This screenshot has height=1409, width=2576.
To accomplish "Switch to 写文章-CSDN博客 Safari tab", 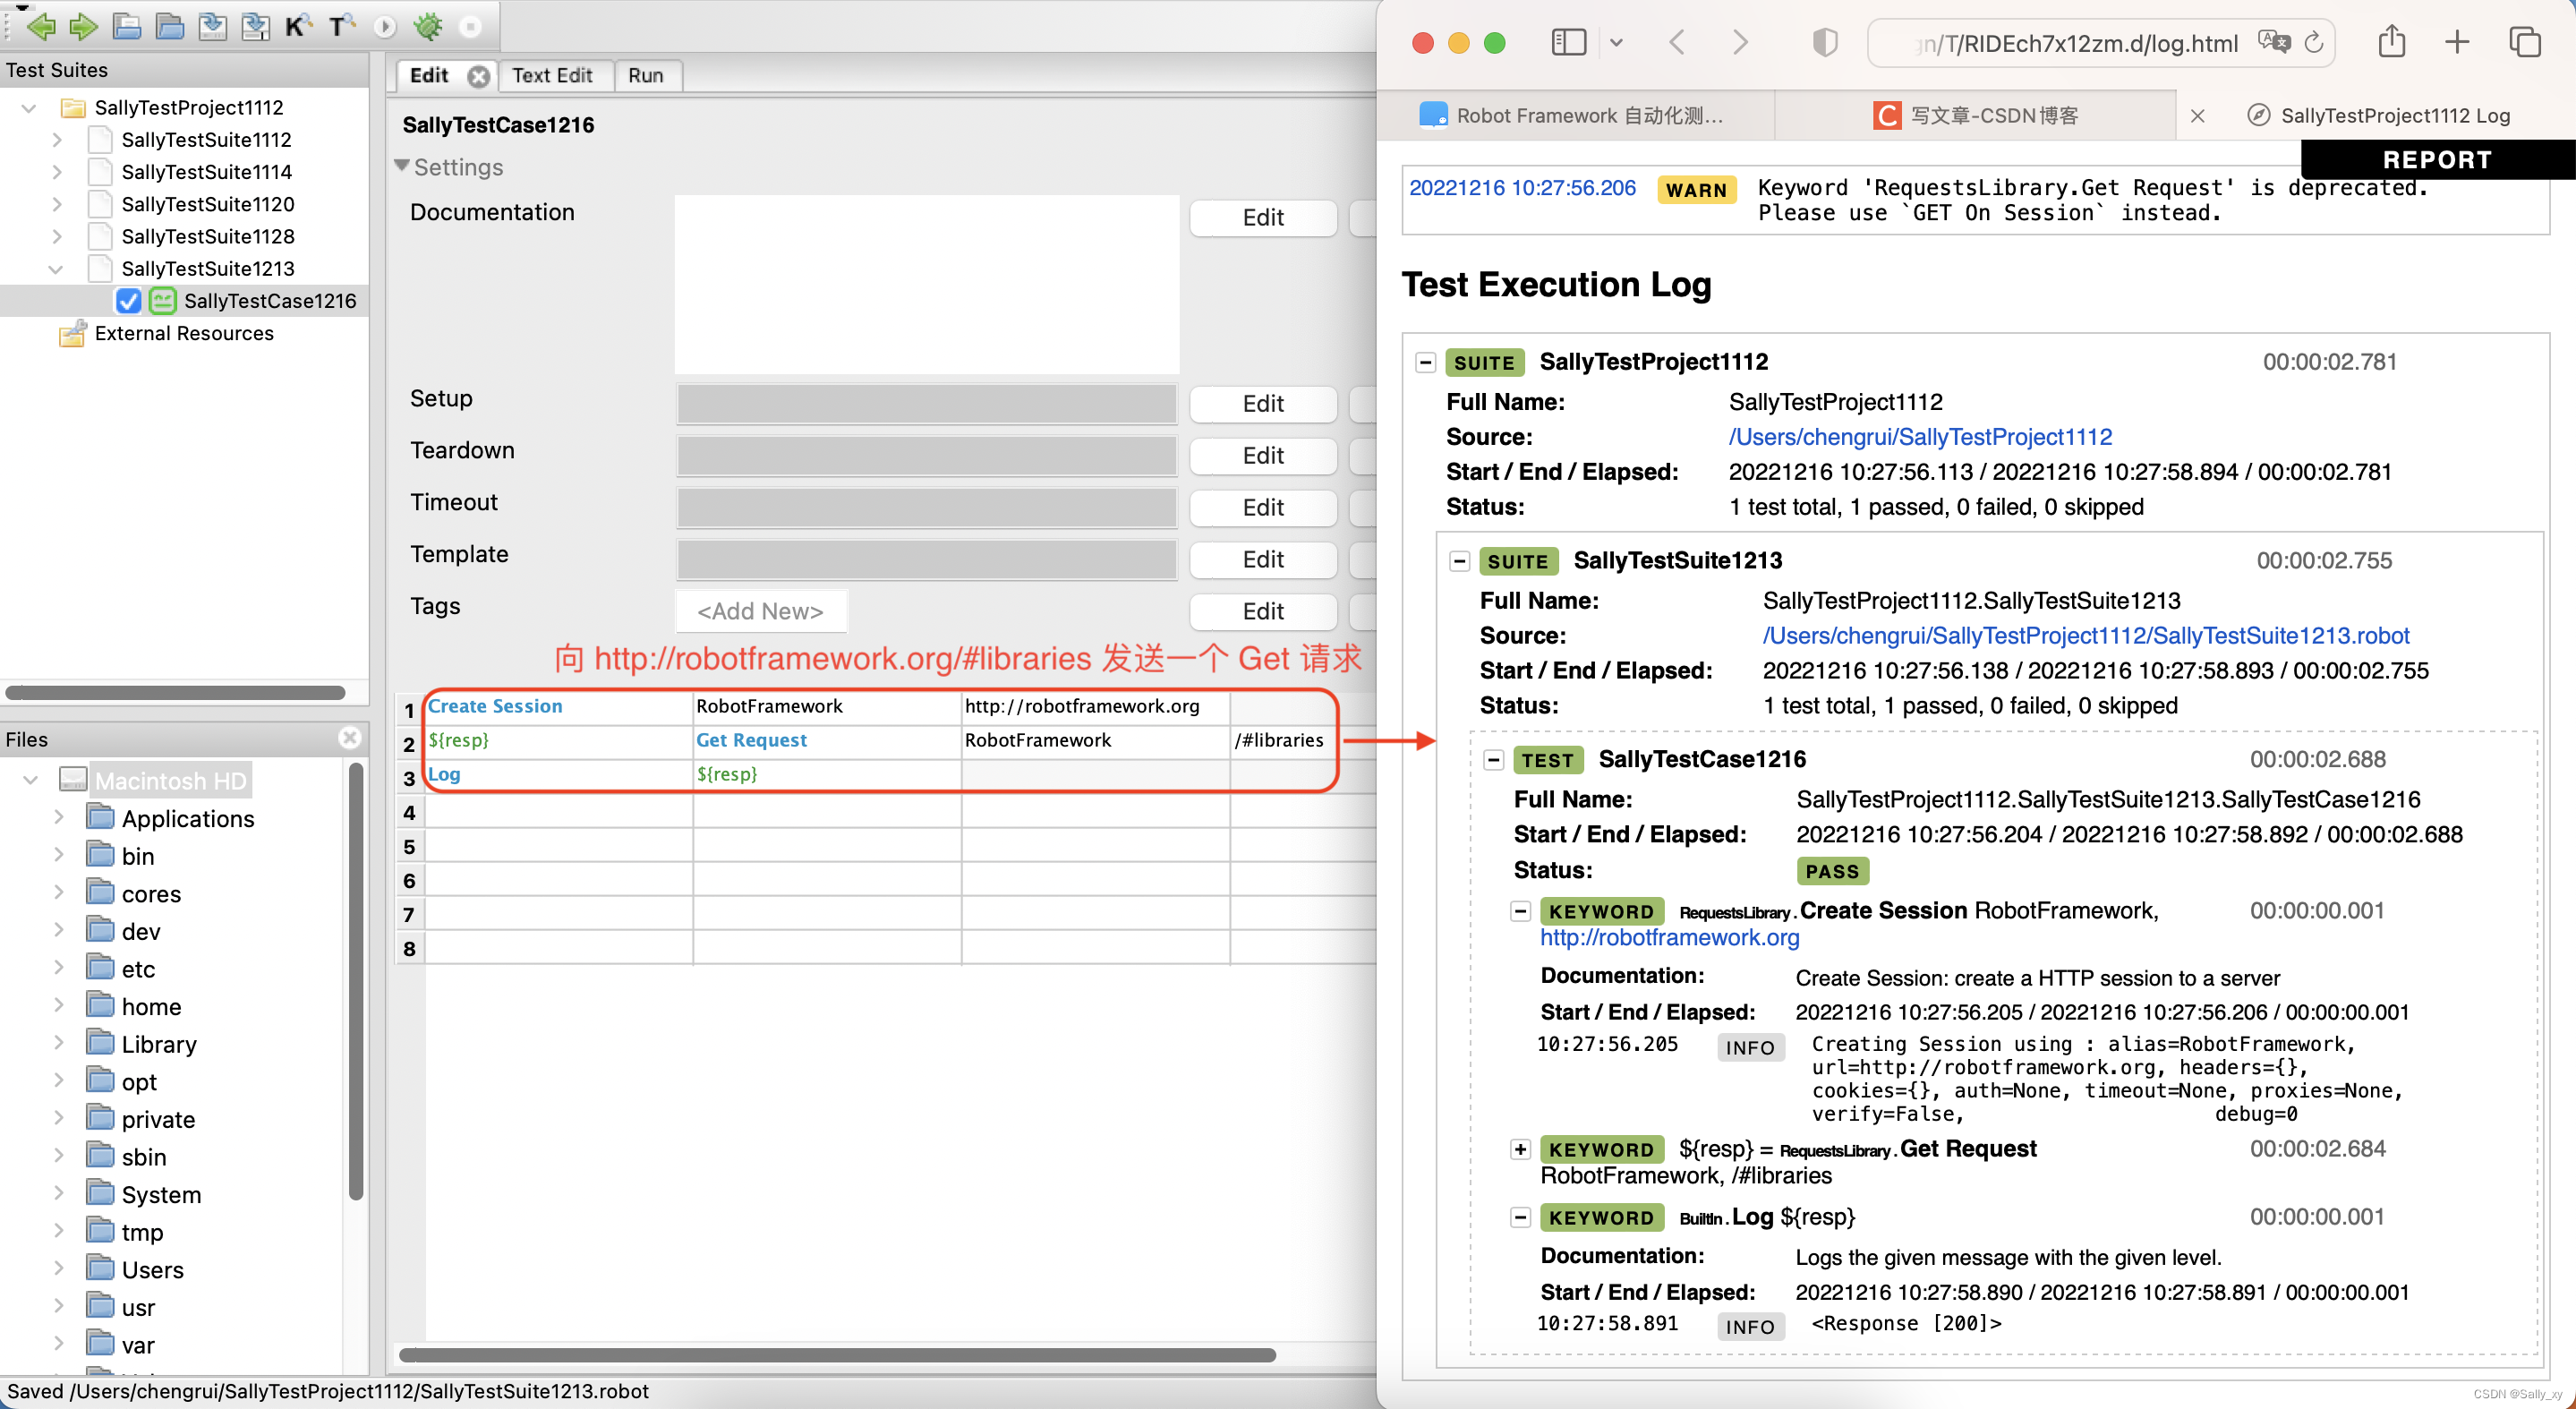I will (x=1975, y=116).
